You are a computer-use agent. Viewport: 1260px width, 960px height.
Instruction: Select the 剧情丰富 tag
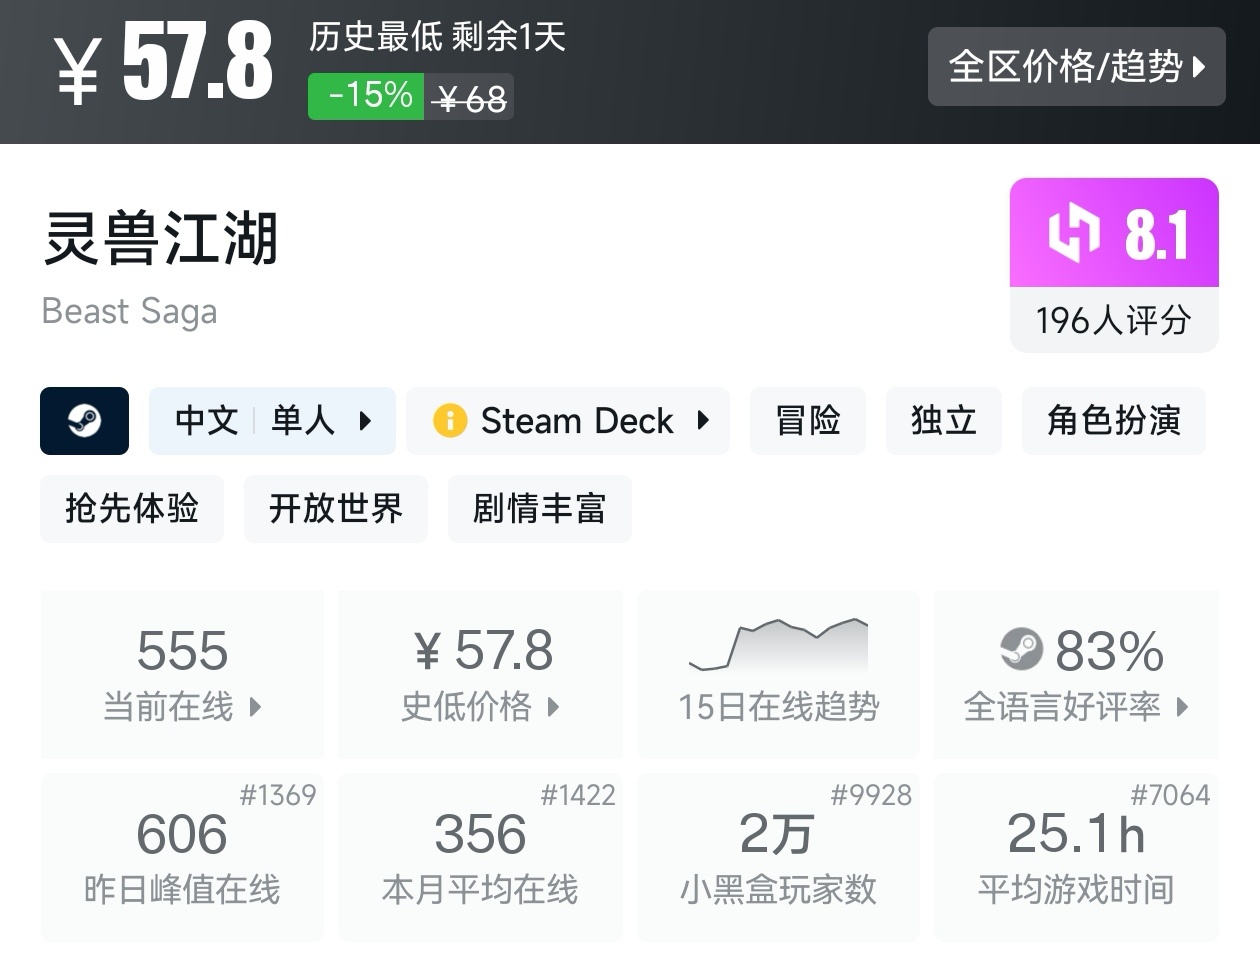point(539,509)
